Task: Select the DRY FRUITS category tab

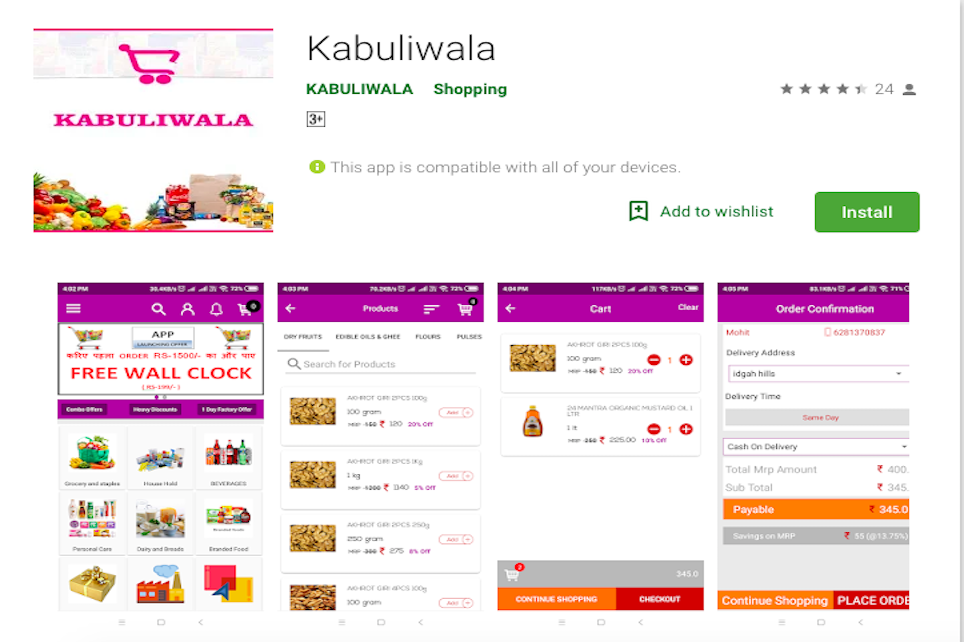Action: pyautogui.click(x=302, y=337)
